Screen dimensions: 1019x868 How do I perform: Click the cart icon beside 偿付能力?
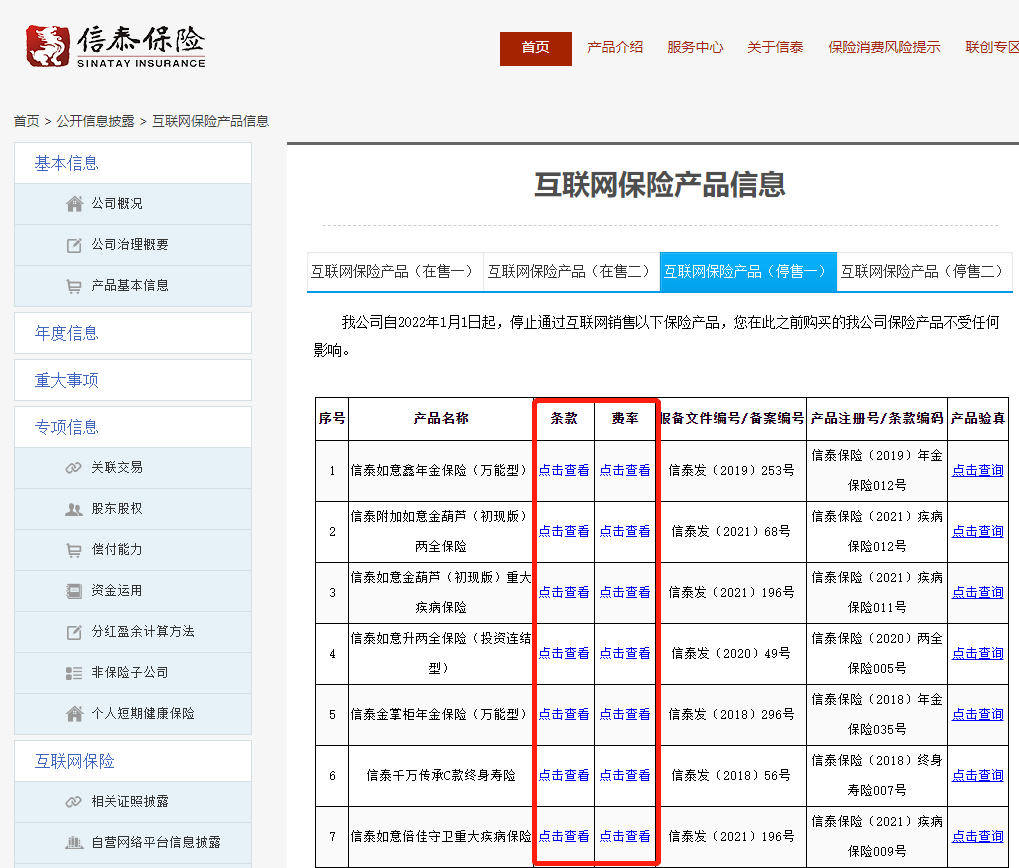(74, 550)
